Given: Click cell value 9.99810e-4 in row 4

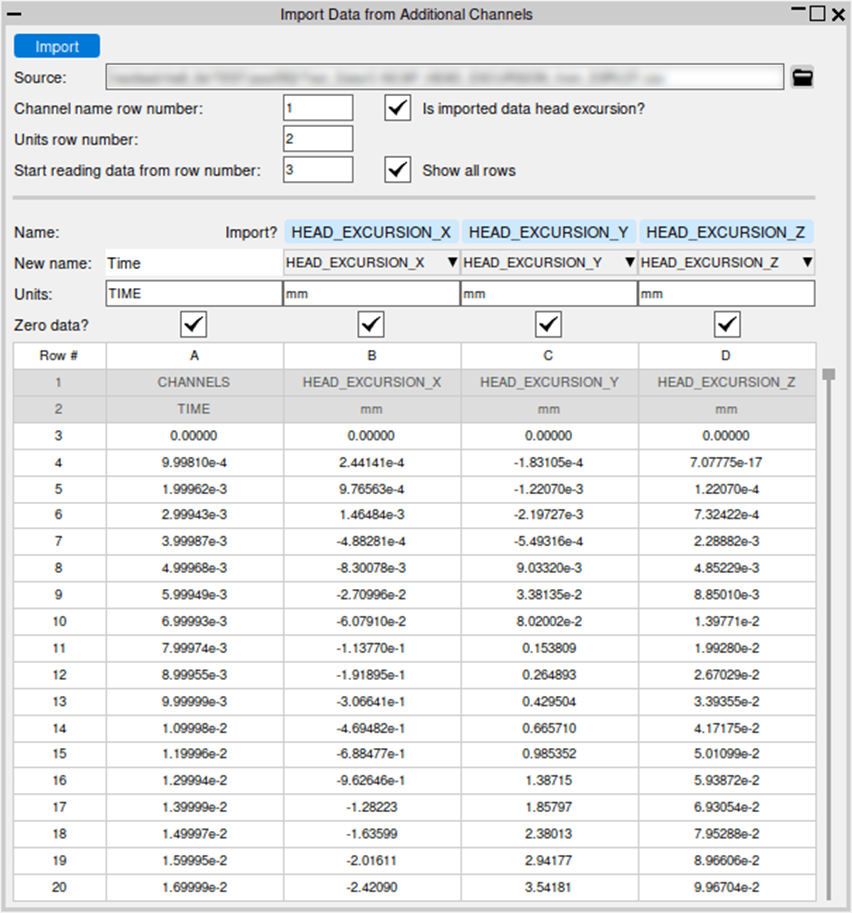Looking at the screenshot, I should (x=194, y=462).
